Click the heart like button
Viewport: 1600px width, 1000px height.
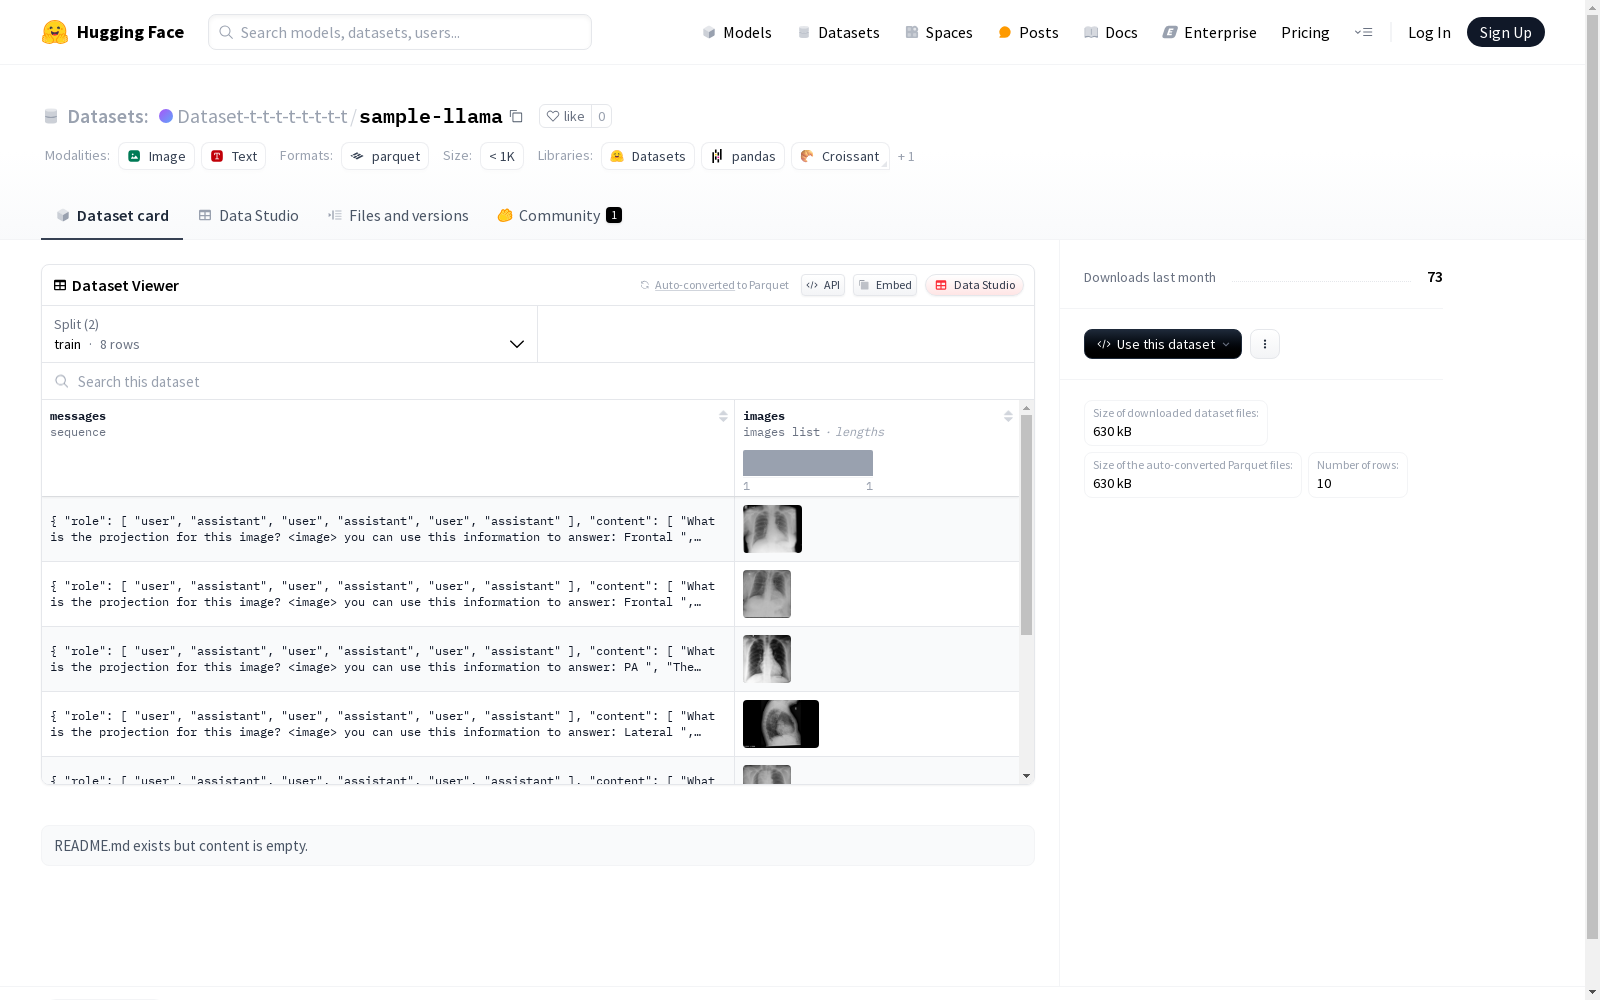tap(565, 116)
